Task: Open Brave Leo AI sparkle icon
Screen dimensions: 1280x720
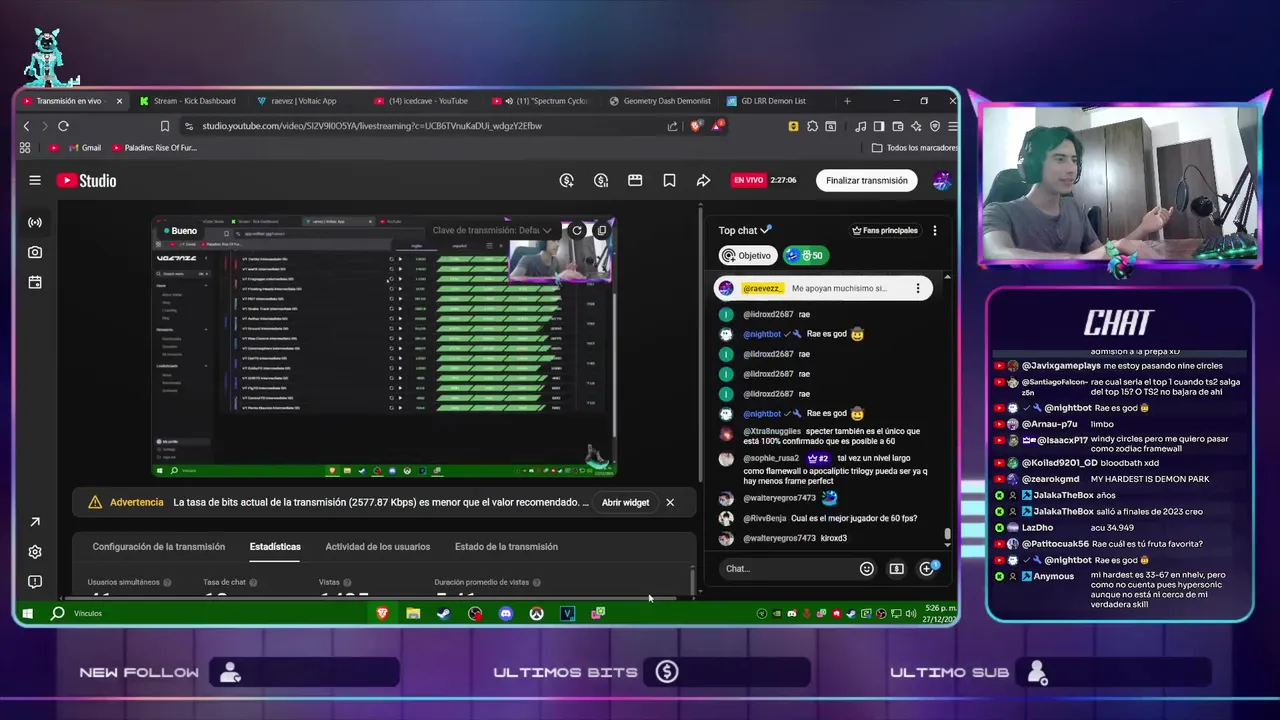Action: tap(917, 126)
